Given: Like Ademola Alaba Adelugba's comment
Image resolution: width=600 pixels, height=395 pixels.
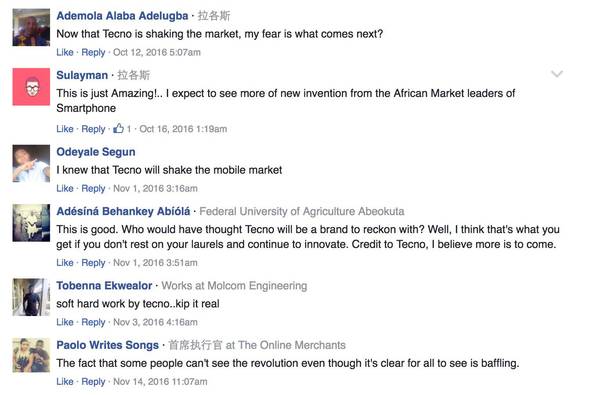Looking at the screenshot, I should [65, 52].
